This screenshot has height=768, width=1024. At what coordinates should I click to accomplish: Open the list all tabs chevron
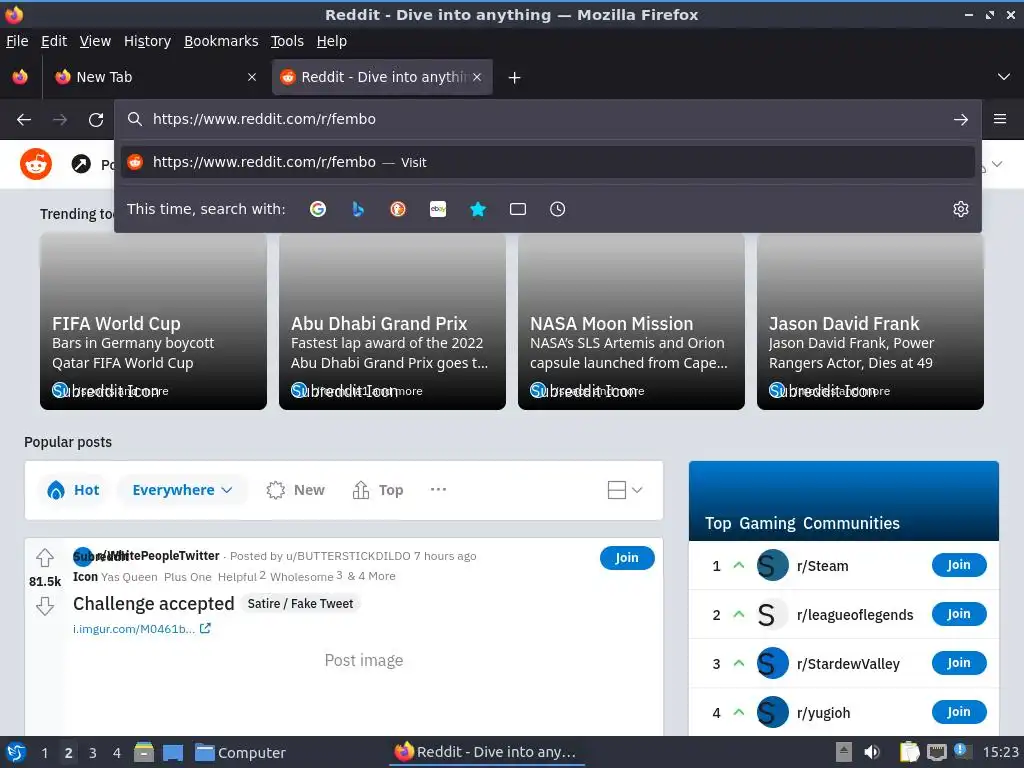tap(1004, 77)
